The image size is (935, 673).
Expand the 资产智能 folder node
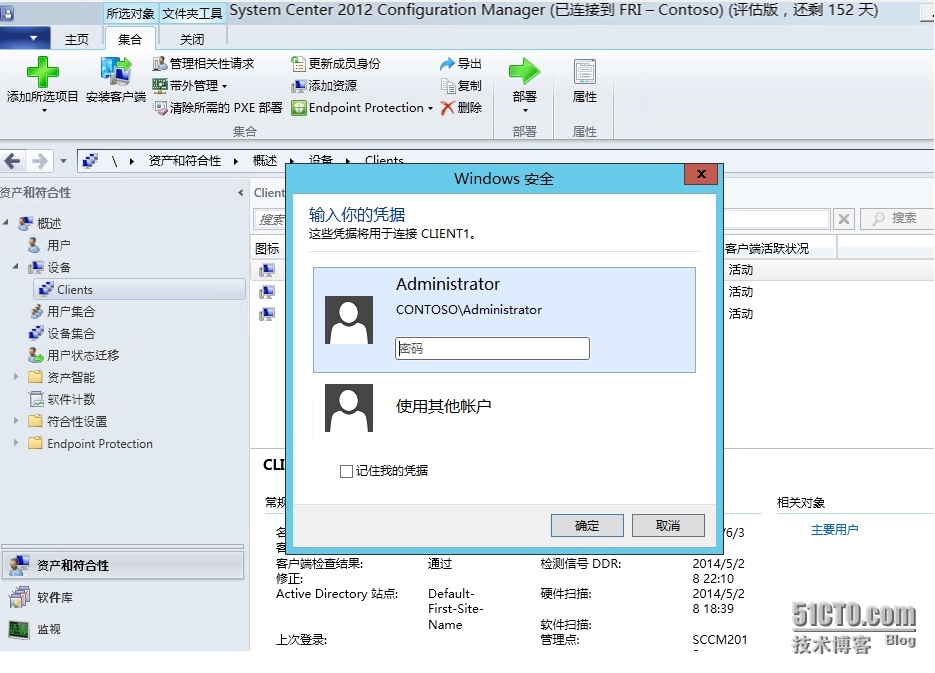tap(16, 377)
